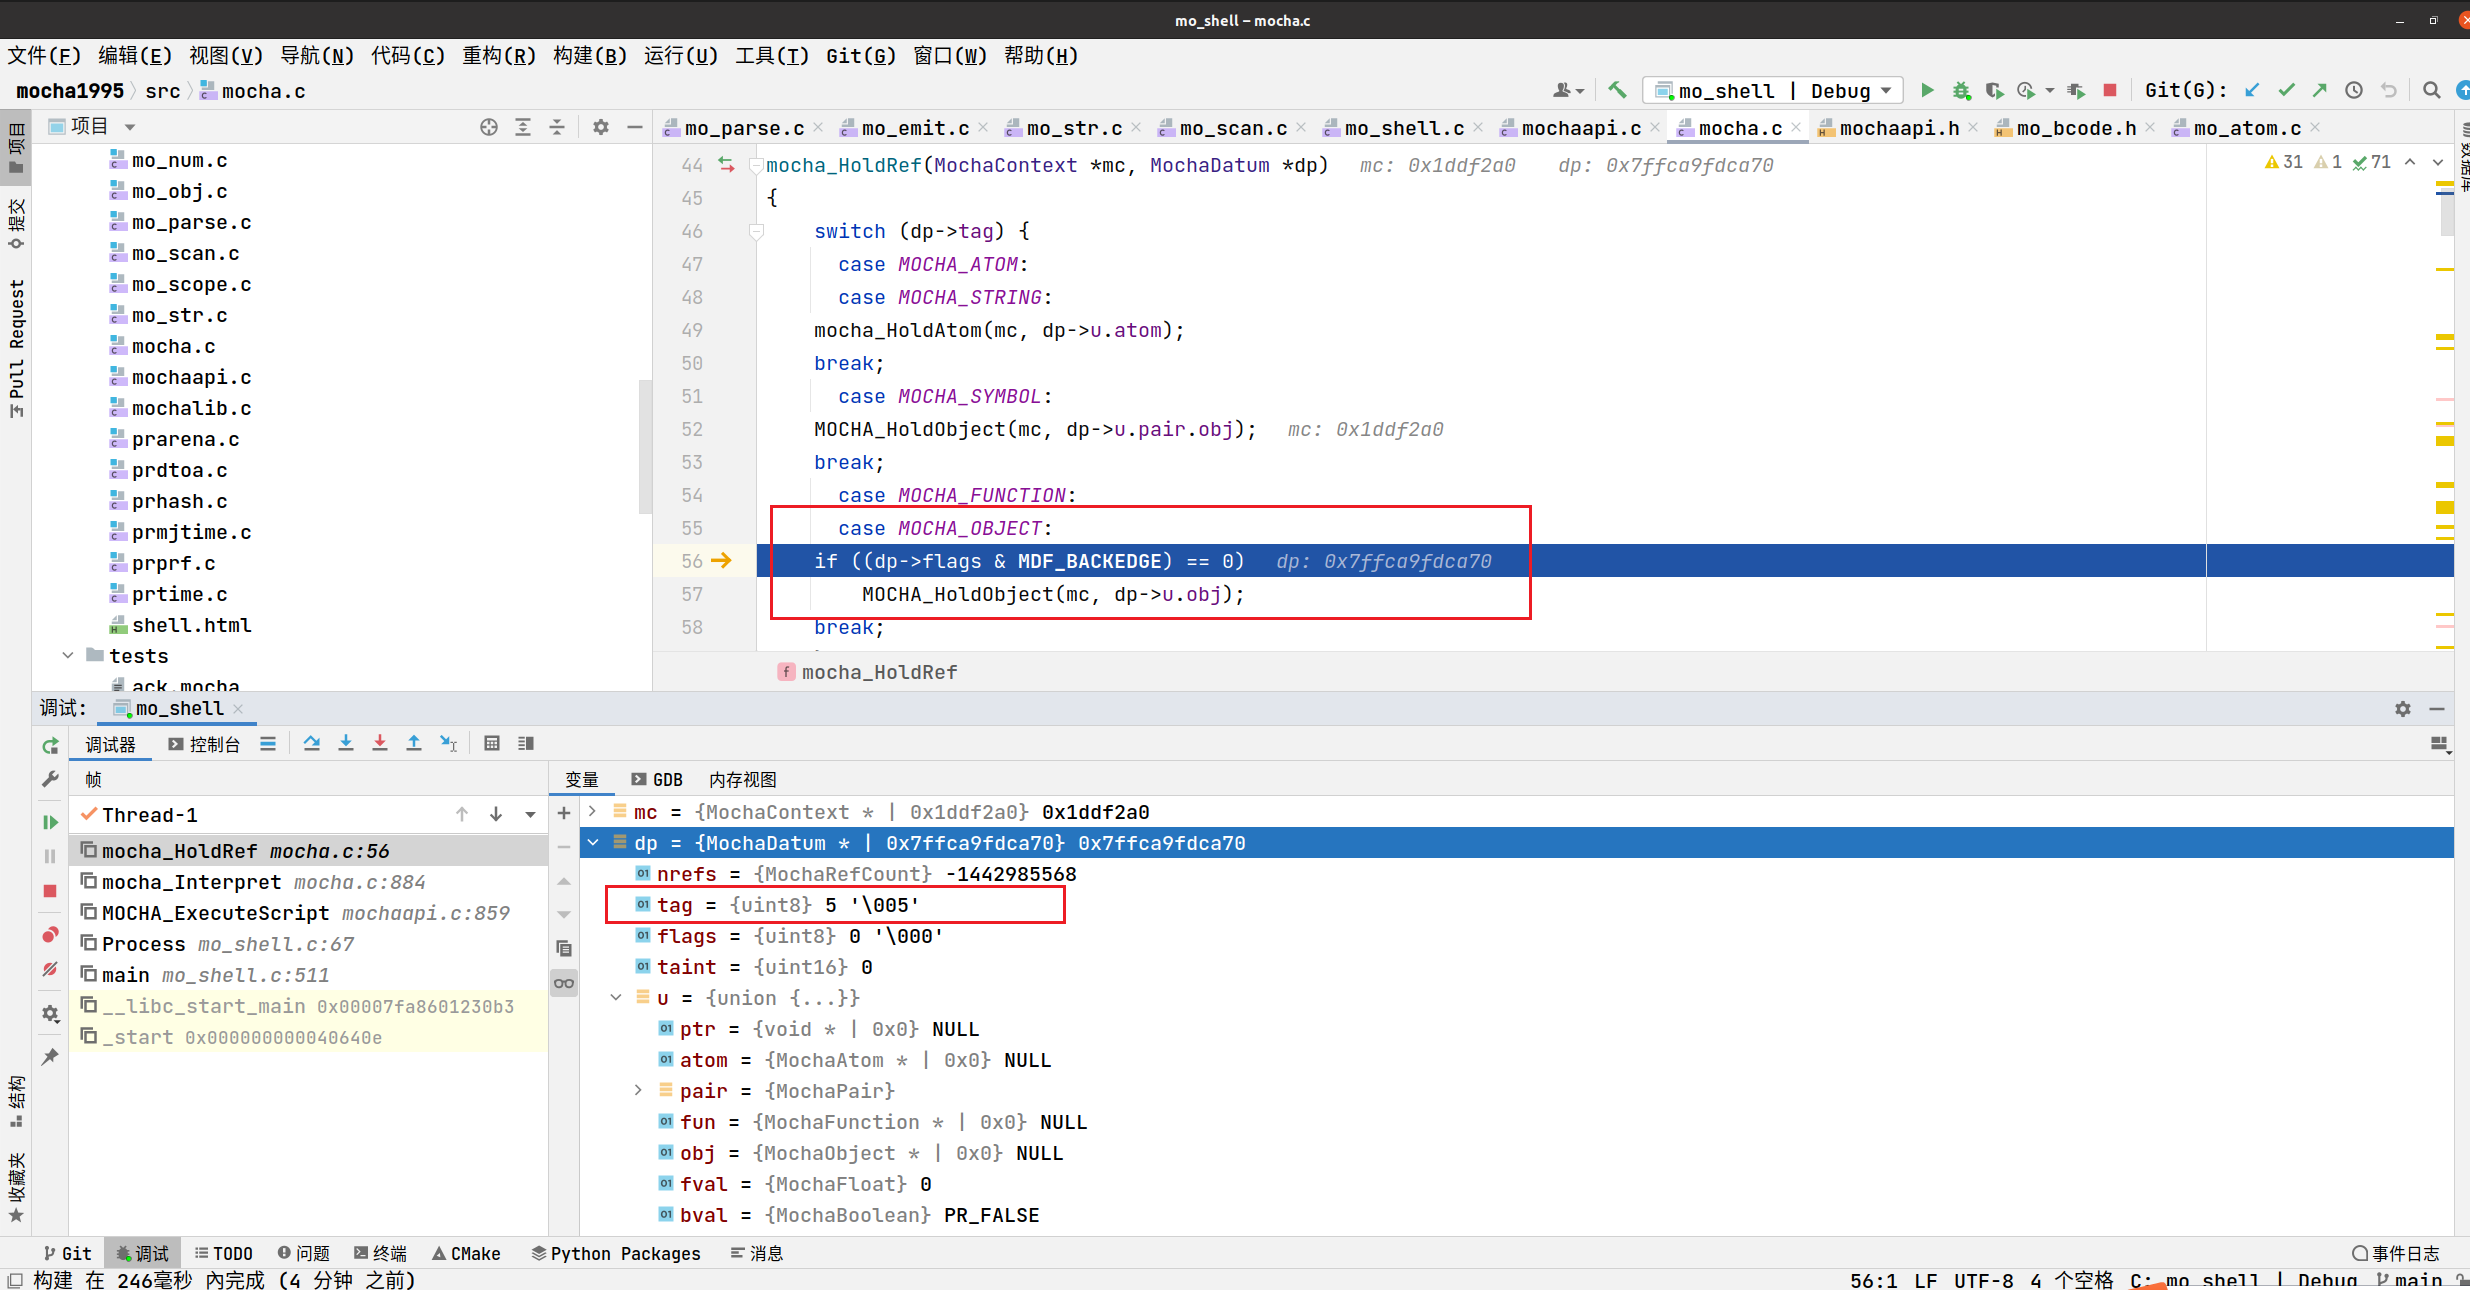This screenshot has width=2470, height=1290.
Task: Open user account dropdown icon
Action: (1568, 91)
